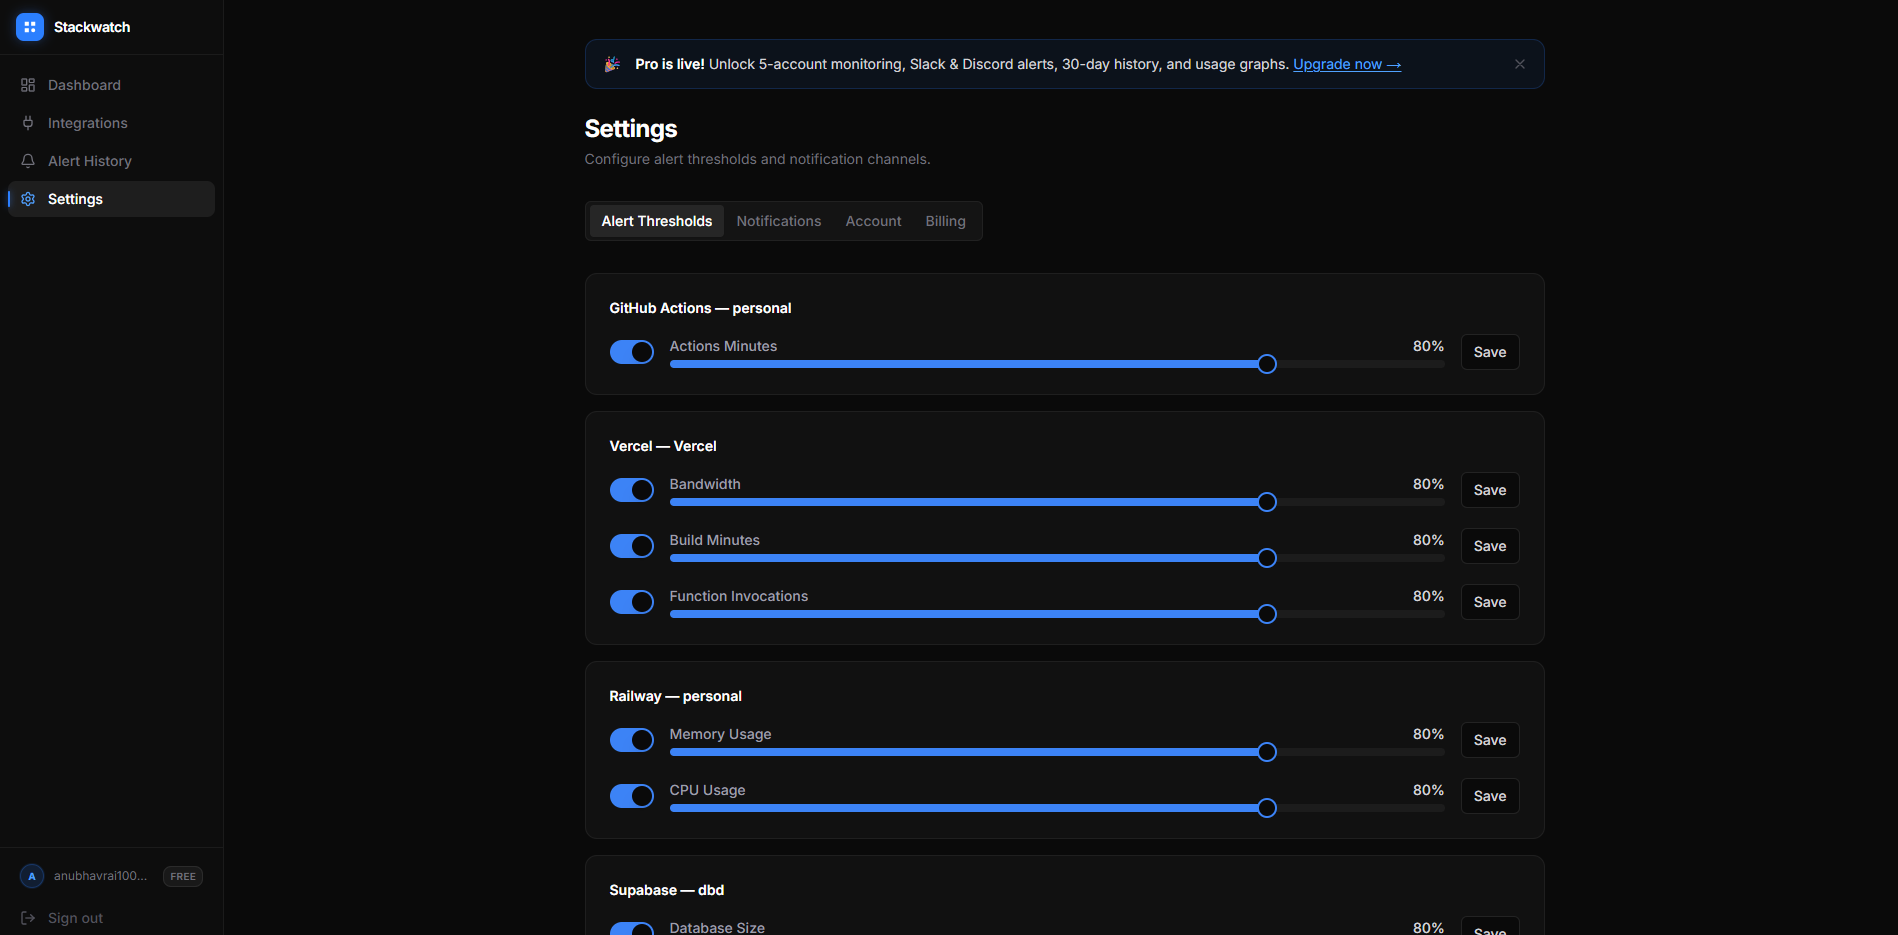Toggle the Bandwidth alert switch
1898x935 pixels.
pyautogui.click(x=631, y=490)
